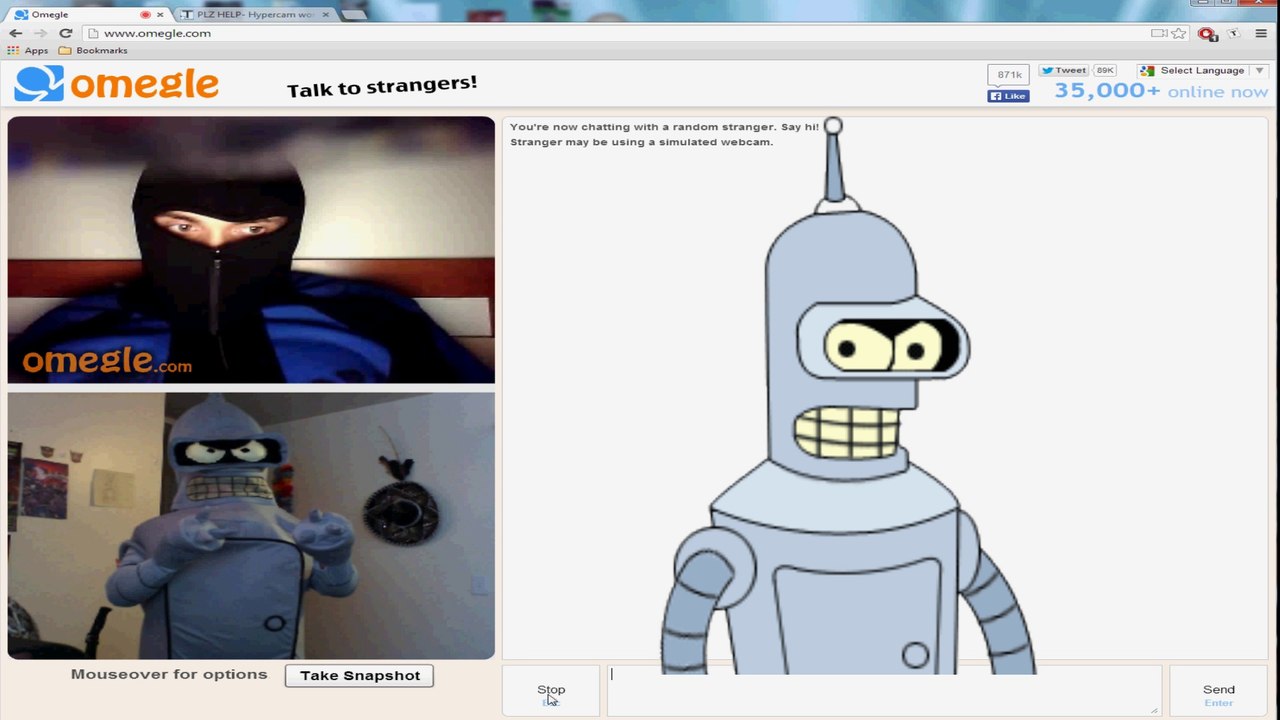1280x720 pixels.
Task: Click the browser Forward arrow
Action: point(40,33)
